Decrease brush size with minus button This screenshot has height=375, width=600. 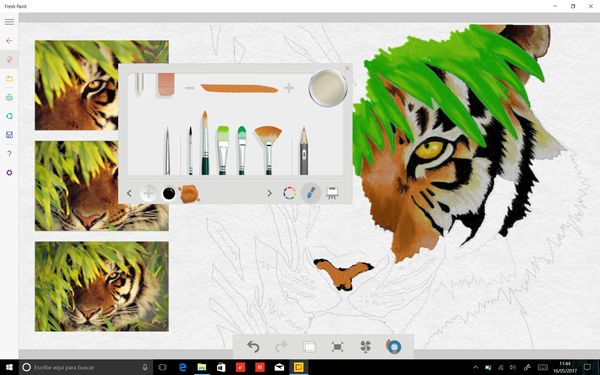click(x=189, y=88)
